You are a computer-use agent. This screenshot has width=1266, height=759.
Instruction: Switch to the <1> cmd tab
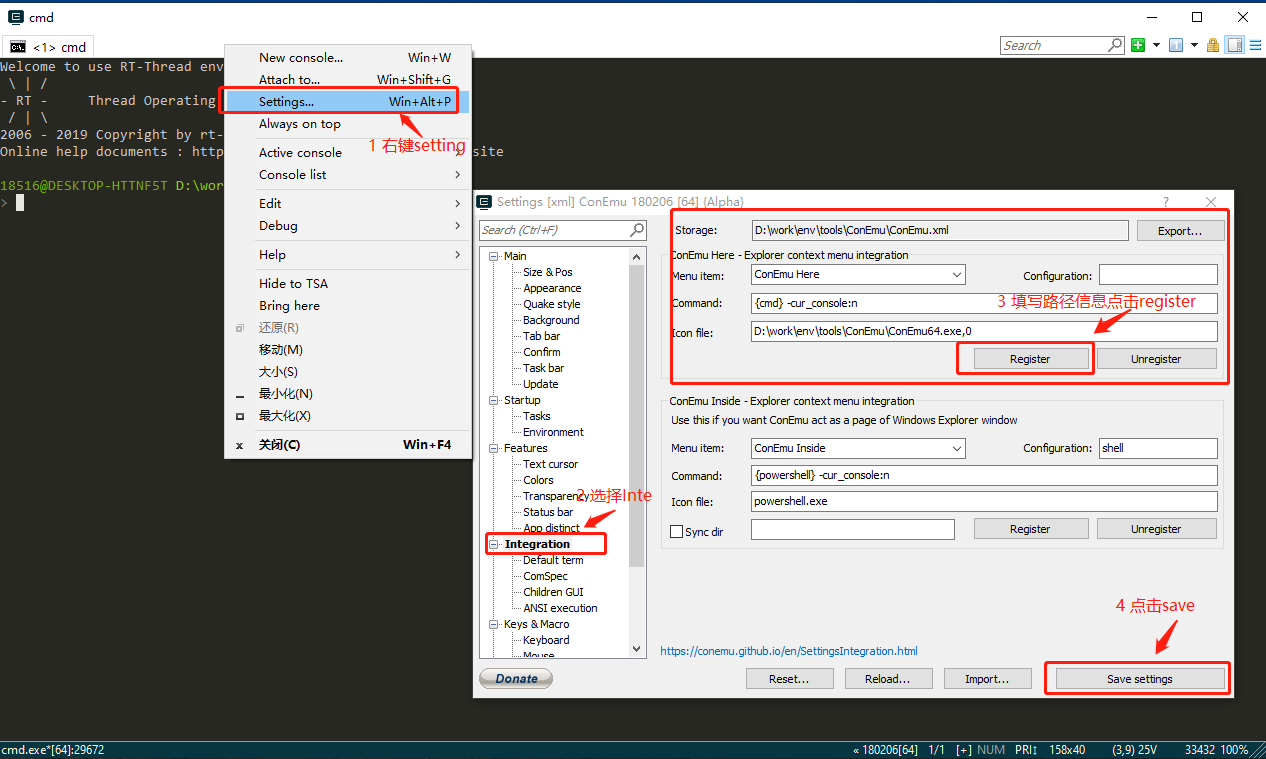pos(48,47)
